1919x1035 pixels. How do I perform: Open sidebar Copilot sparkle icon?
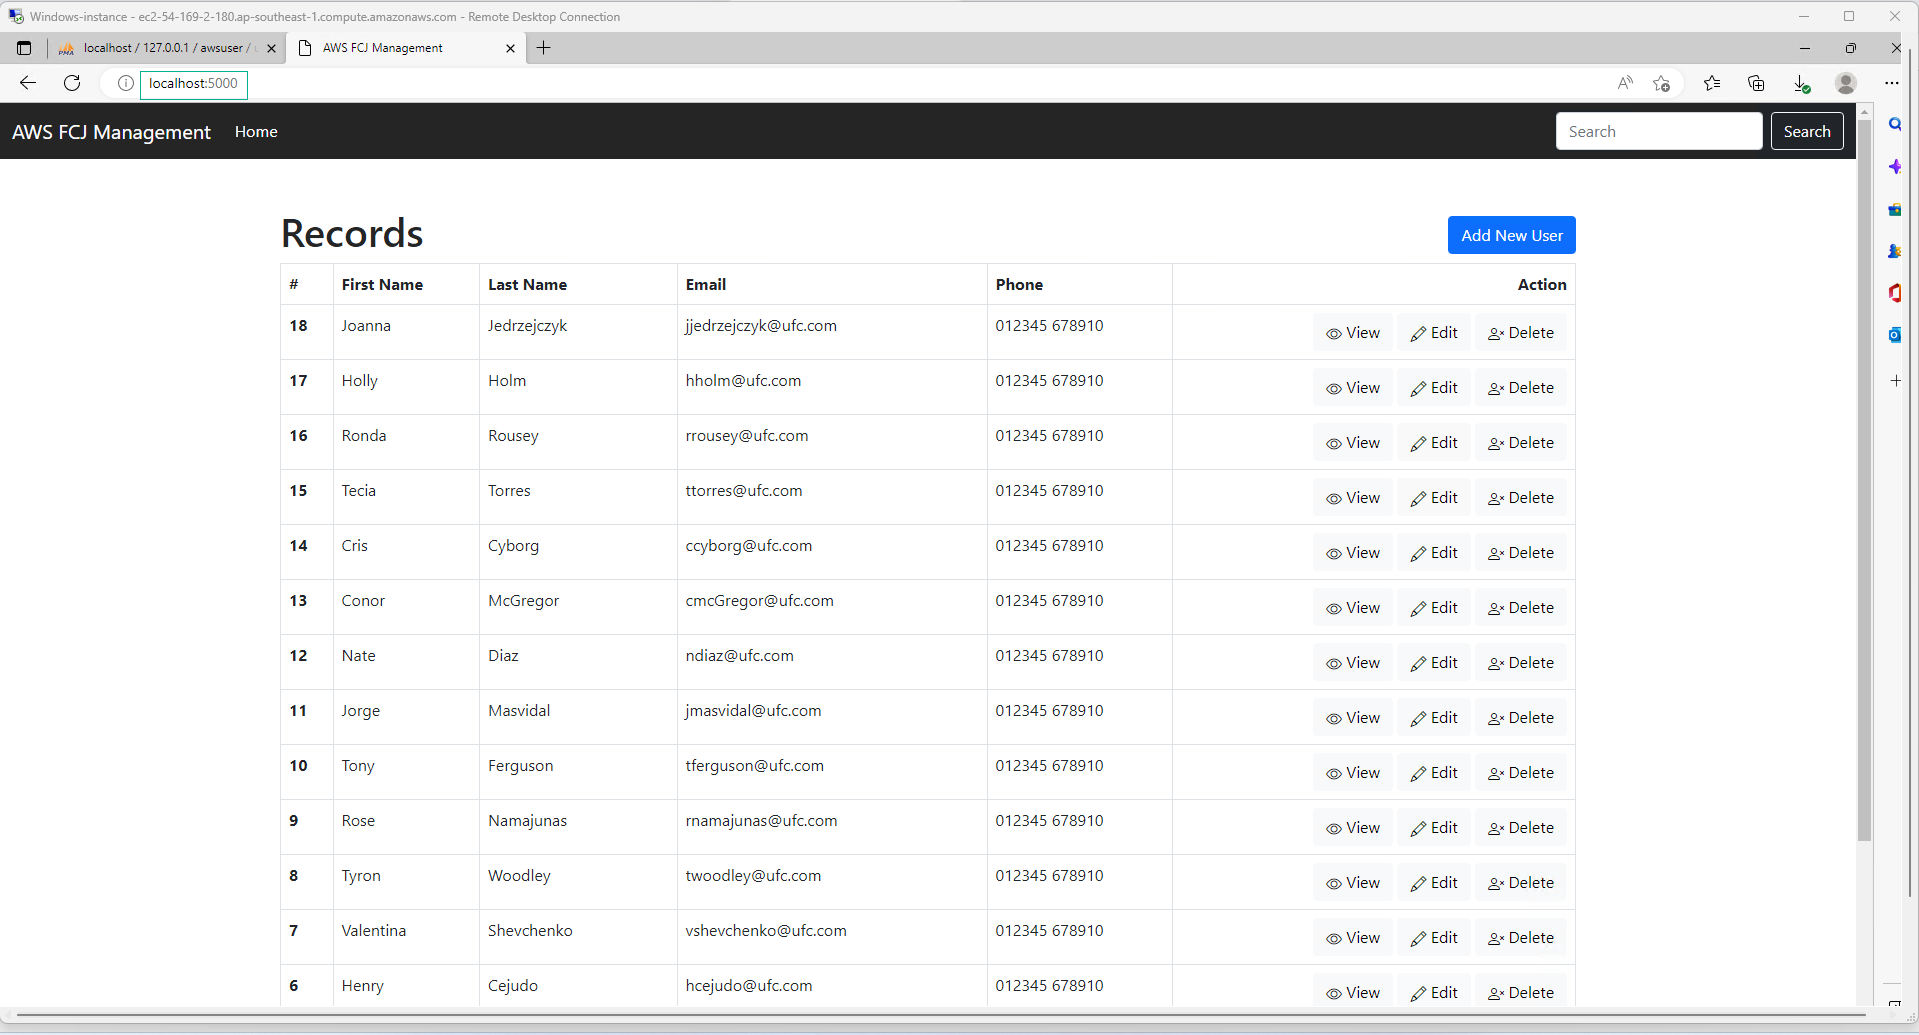tap(1895, 167)
